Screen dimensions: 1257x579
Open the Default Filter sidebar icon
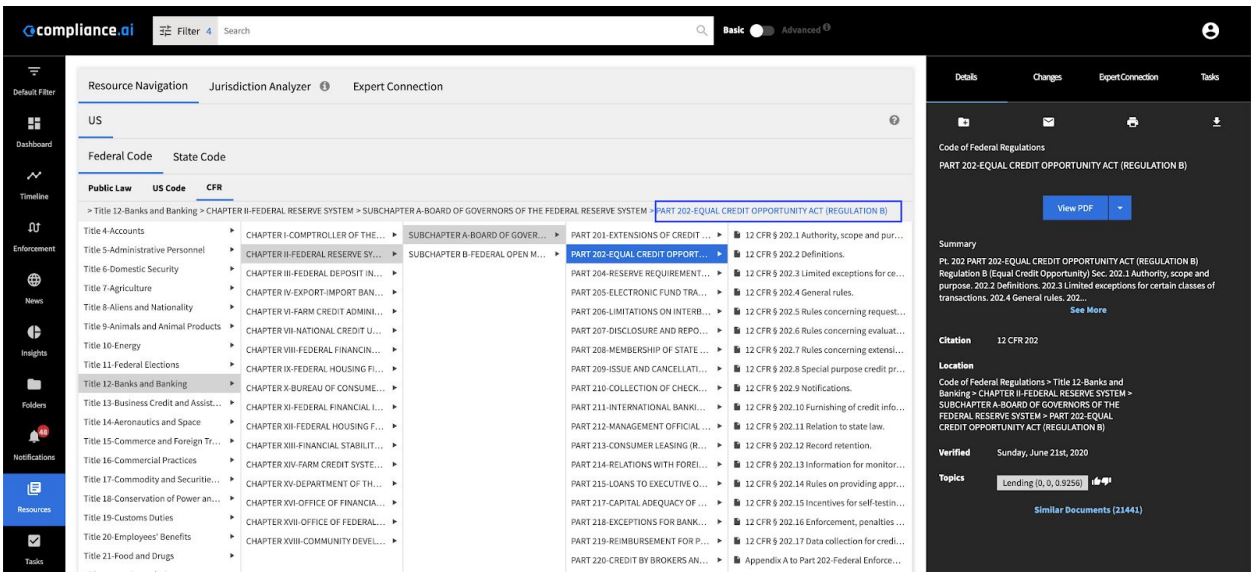(x=33, y=73)
